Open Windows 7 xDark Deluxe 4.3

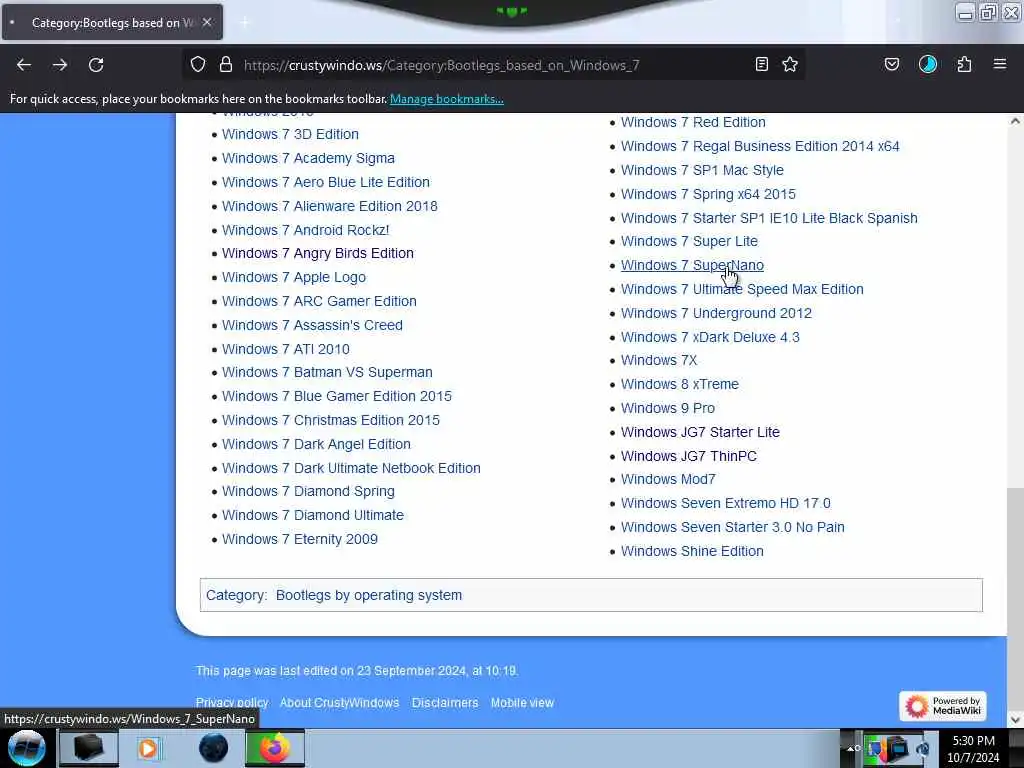click(710, 338)
